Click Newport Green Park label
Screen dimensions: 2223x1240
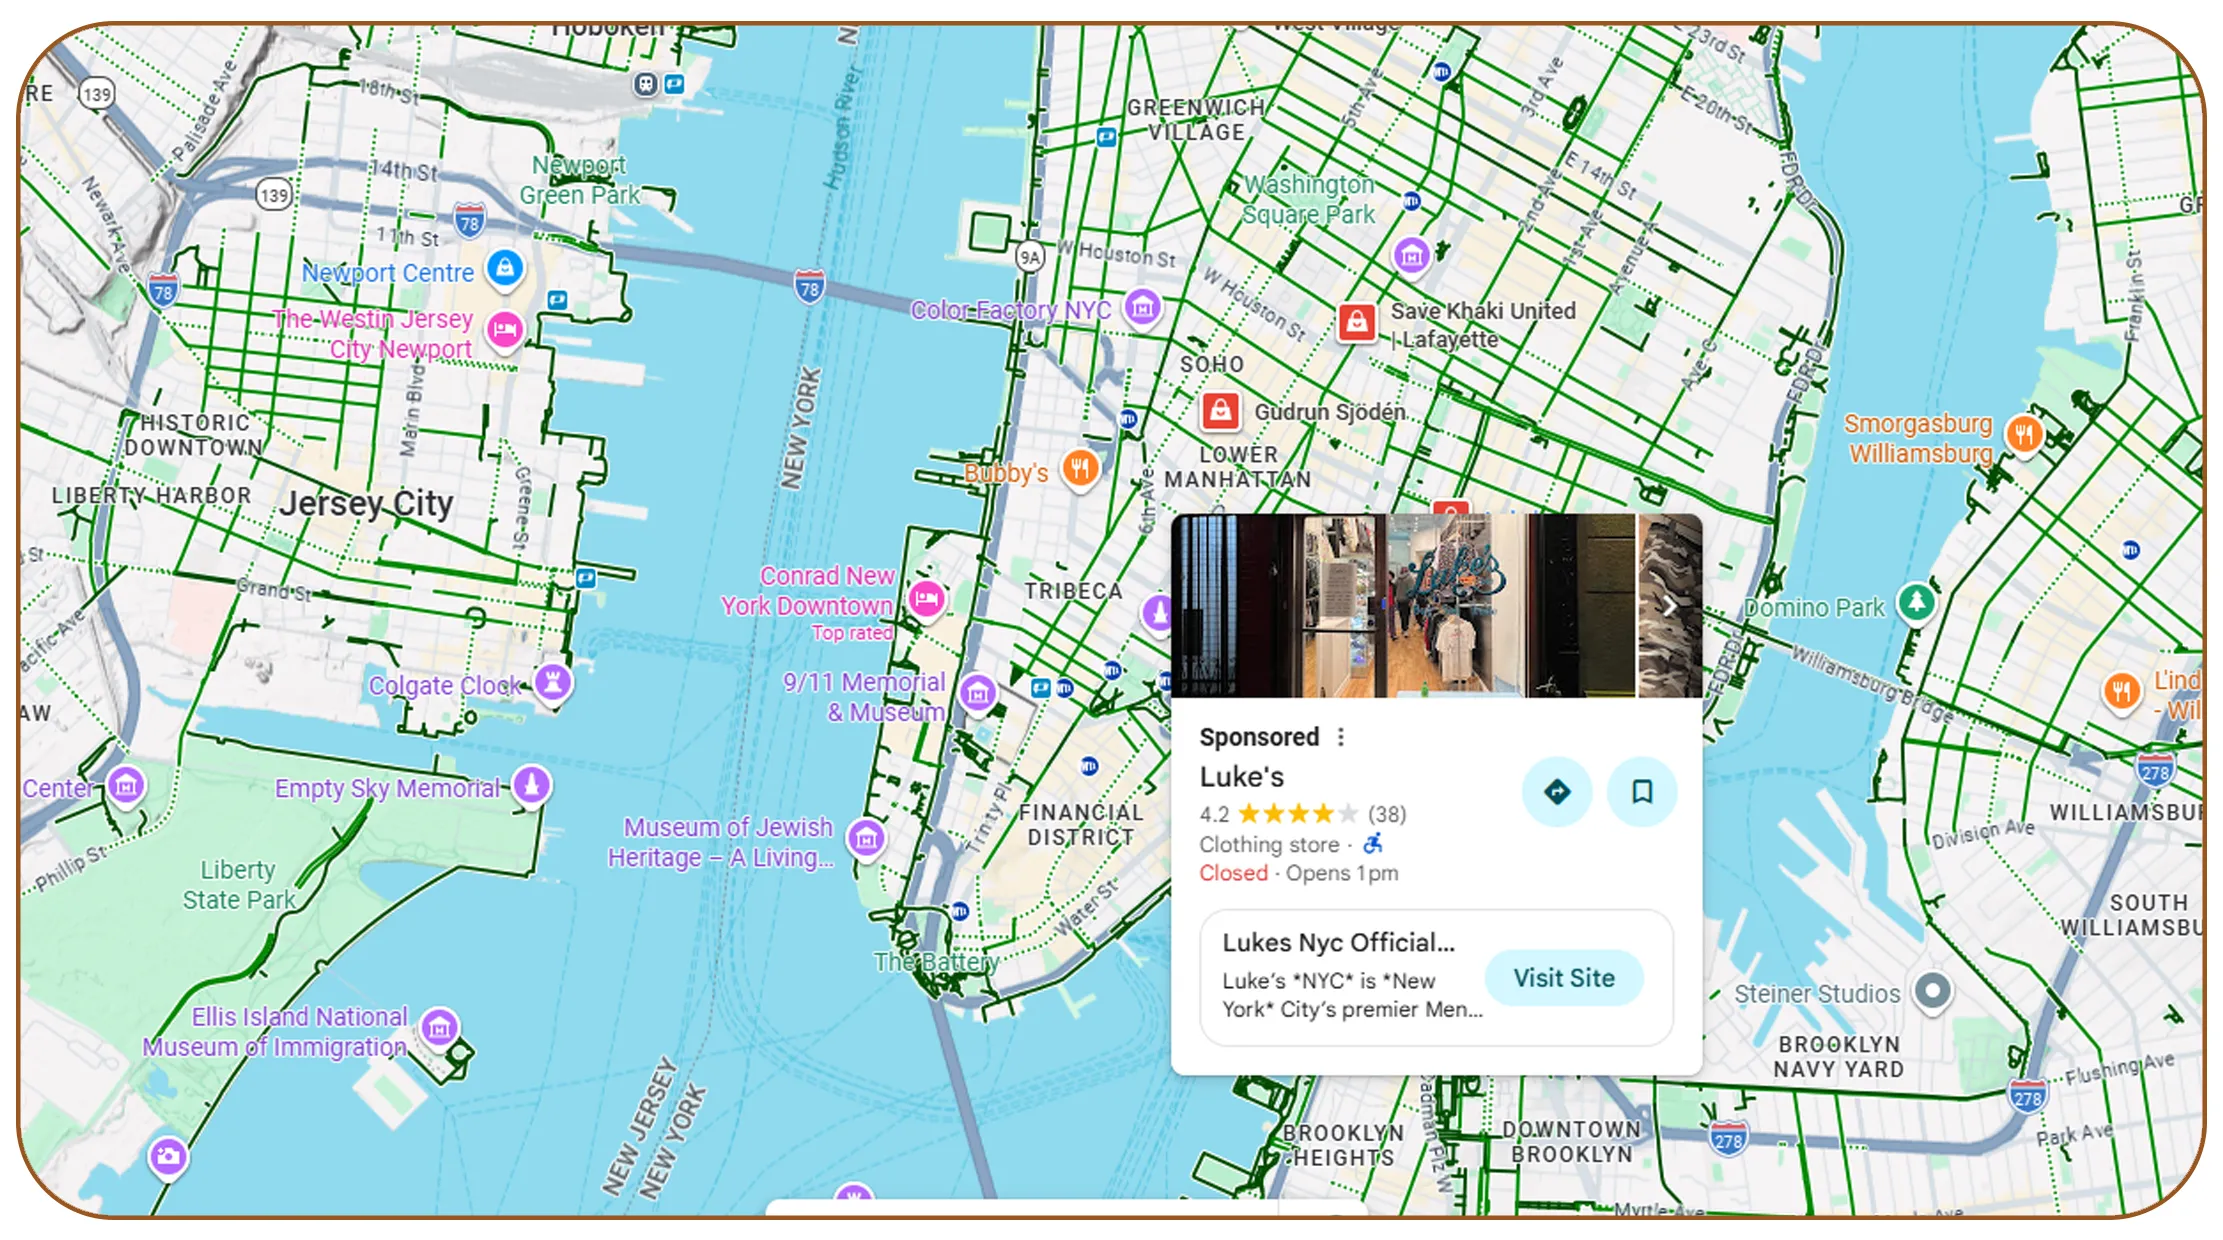(x=579, y=180)
